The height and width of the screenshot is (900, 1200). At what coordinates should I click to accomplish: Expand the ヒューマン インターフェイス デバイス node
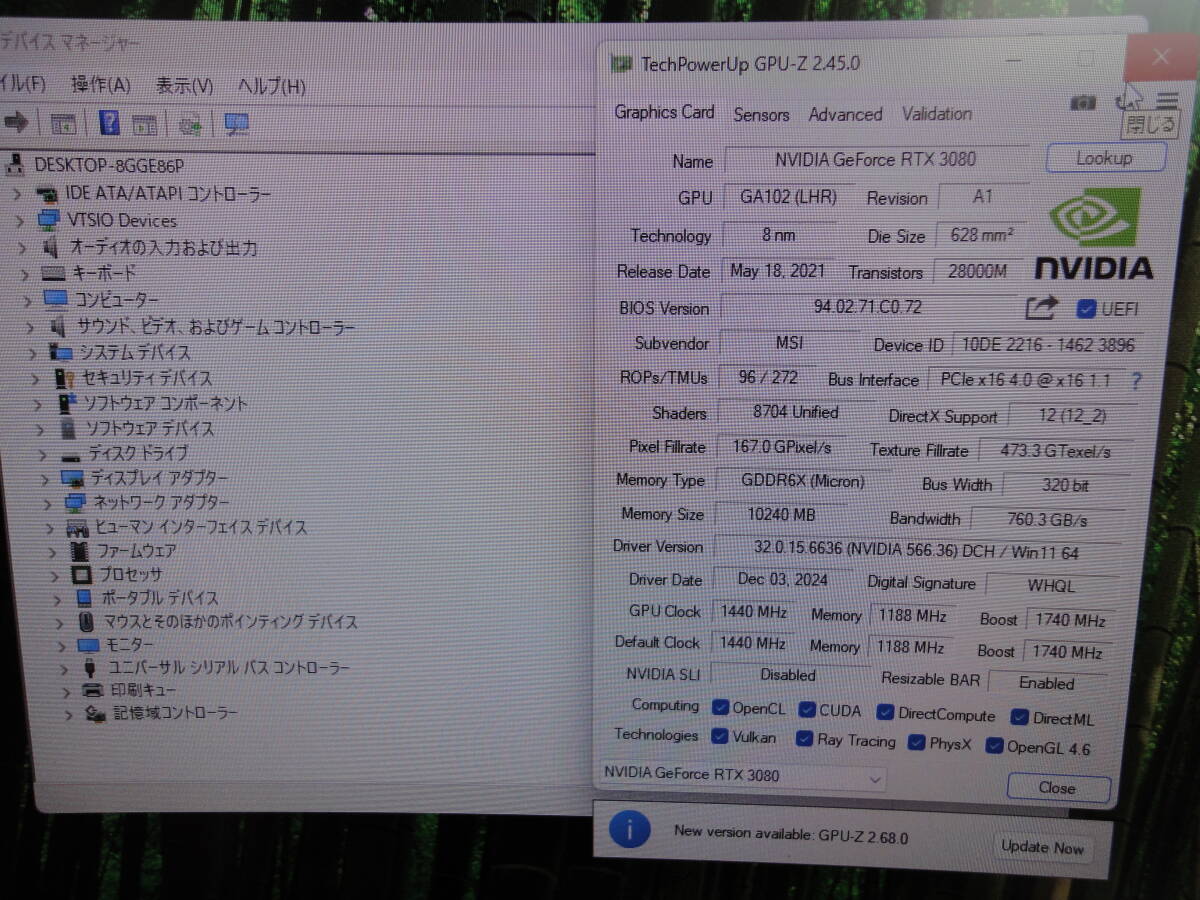point(50,527)
